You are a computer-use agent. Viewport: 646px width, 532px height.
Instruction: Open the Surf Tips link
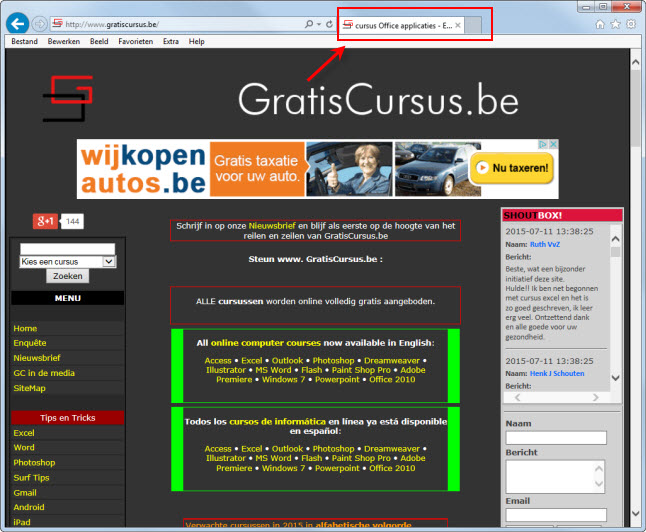pos(31,478)
